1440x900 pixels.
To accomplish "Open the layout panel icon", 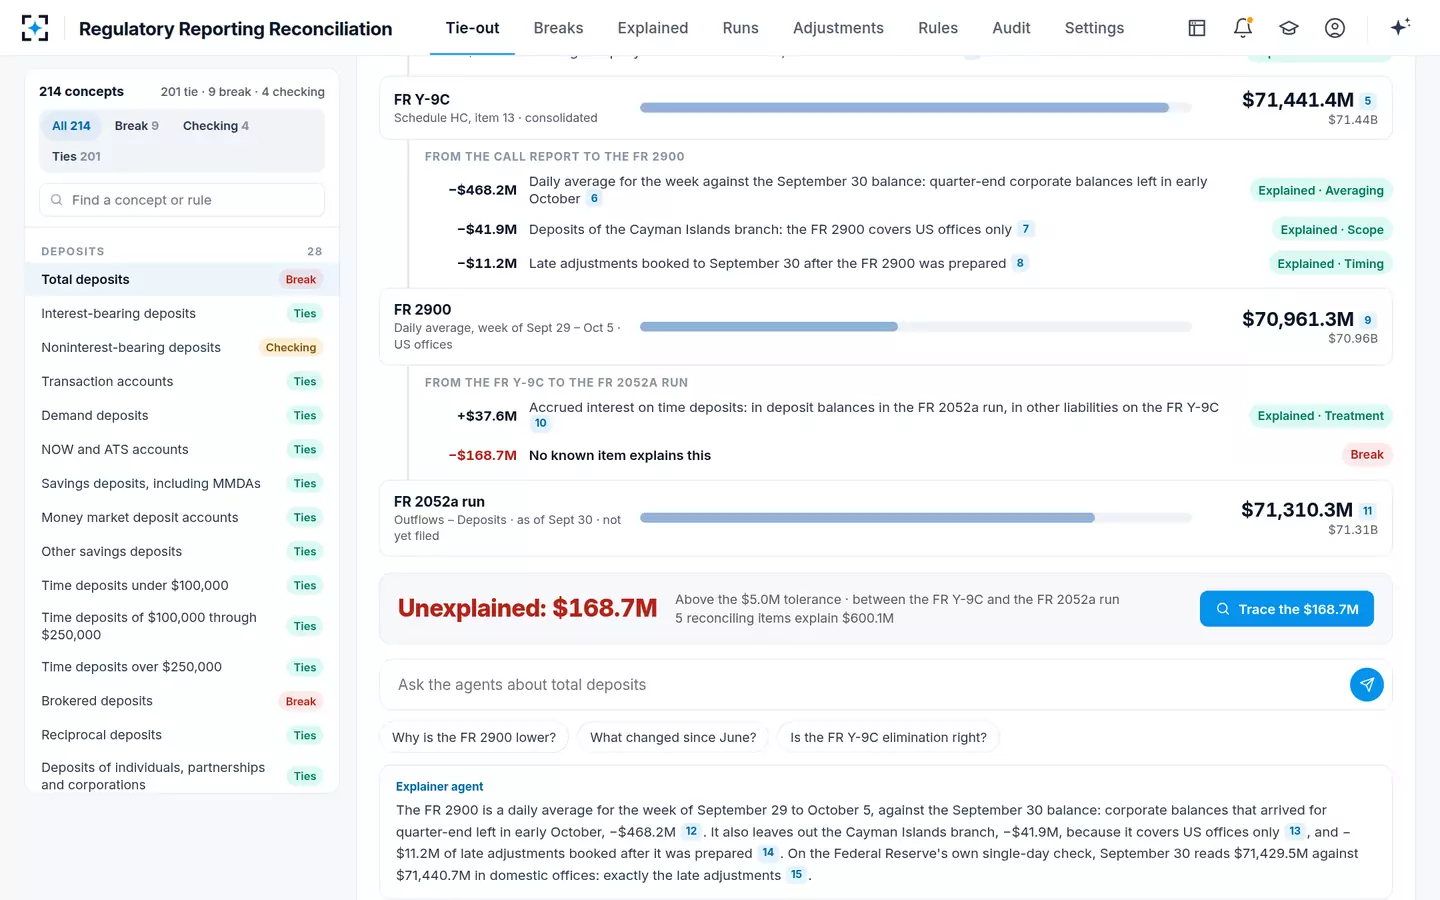I will coord(1197,28).
